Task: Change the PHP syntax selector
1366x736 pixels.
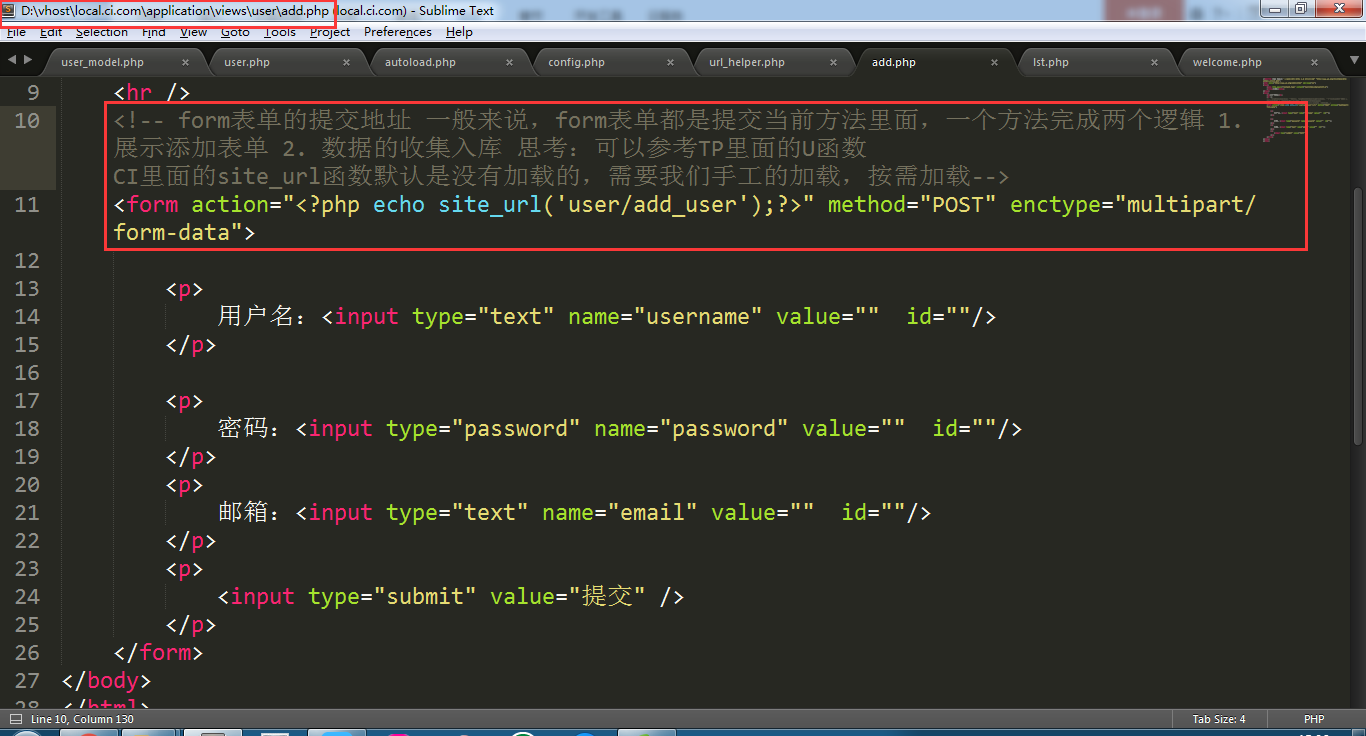Action: click(x=1314, y=719)
